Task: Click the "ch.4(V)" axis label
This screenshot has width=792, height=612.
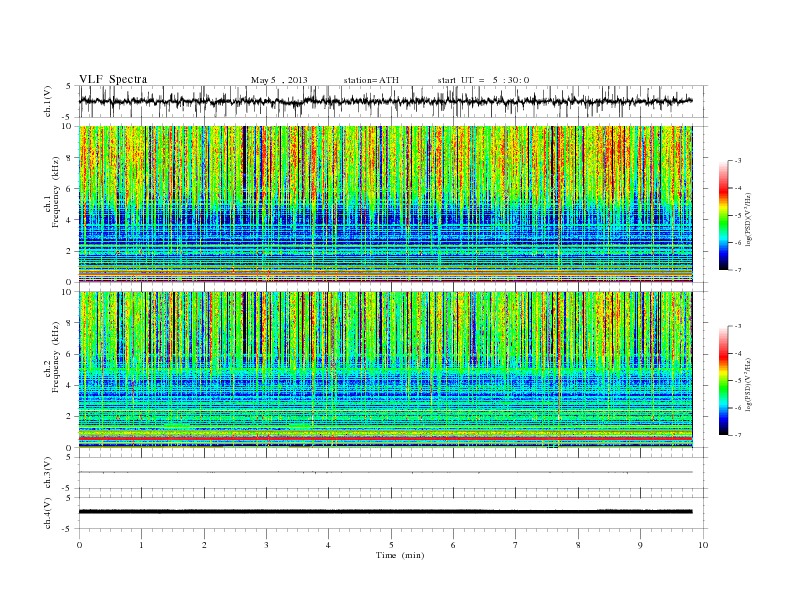Action: [x=48, y=513]
